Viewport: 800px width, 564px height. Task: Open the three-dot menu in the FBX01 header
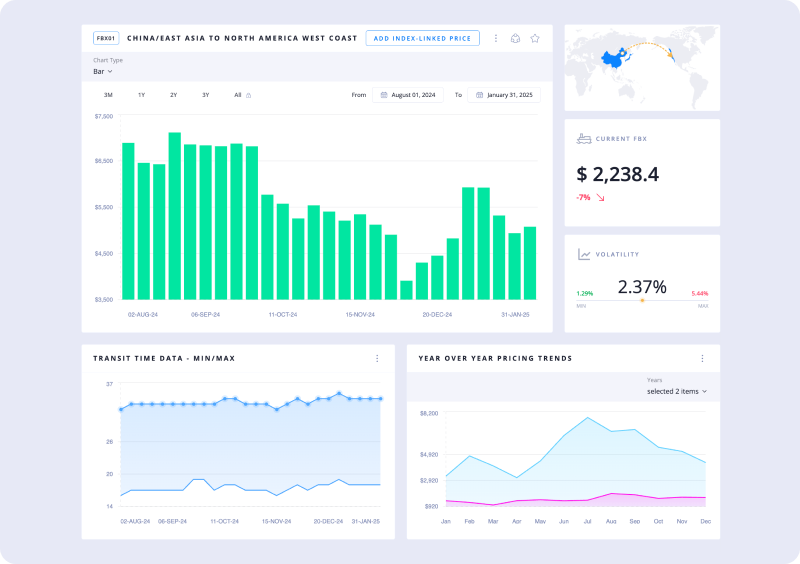(496, 38)
